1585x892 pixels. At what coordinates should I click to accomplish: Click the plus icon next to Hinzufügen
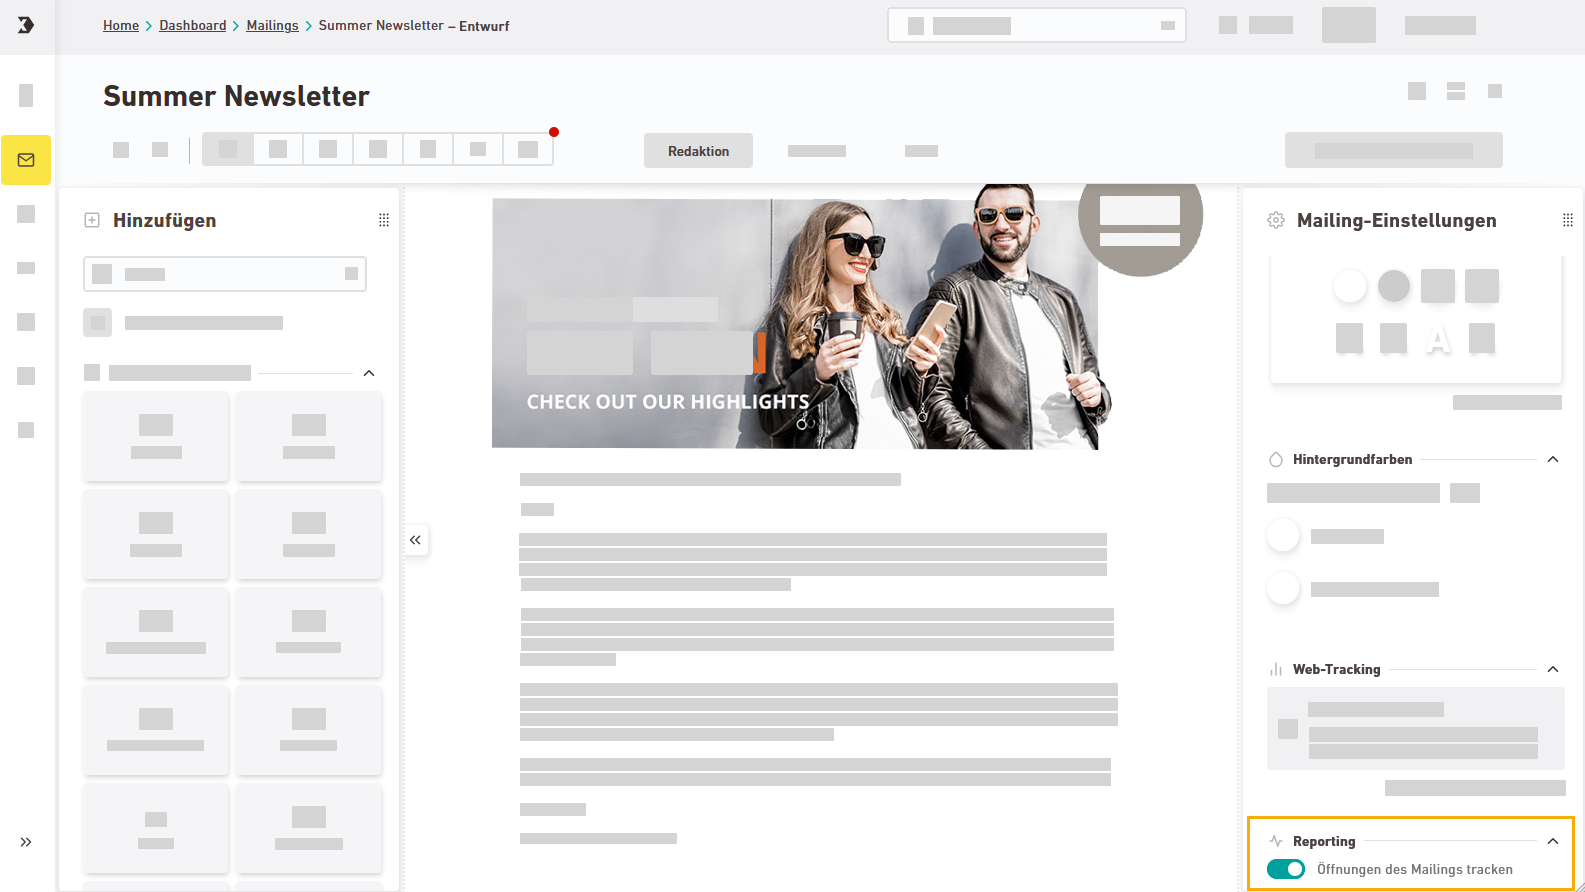point(92,220)
